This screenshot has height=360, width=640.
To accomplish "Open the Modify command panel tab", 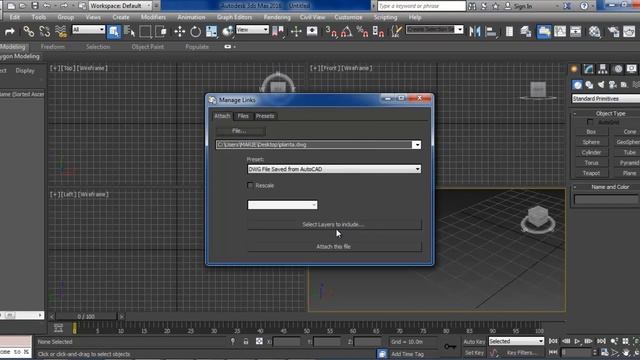I will 589,69.
